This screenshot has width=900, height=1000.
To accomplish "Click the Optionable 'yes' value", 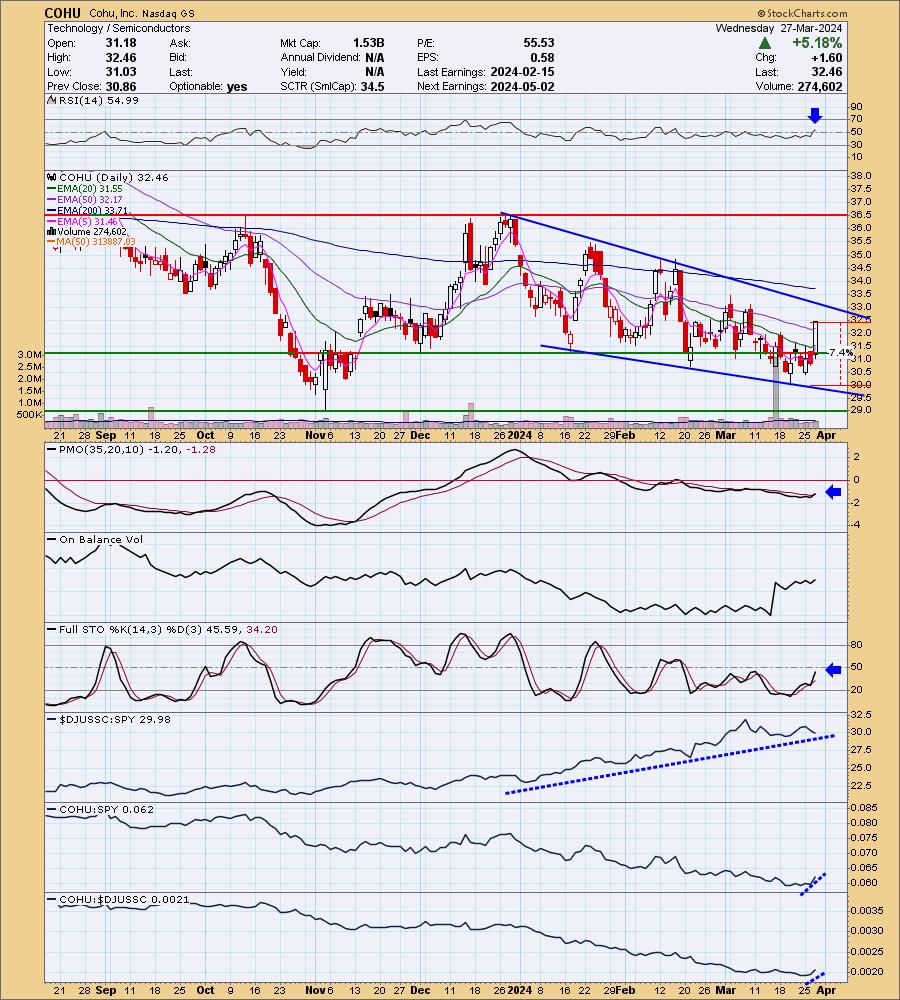I will [237, 87].
